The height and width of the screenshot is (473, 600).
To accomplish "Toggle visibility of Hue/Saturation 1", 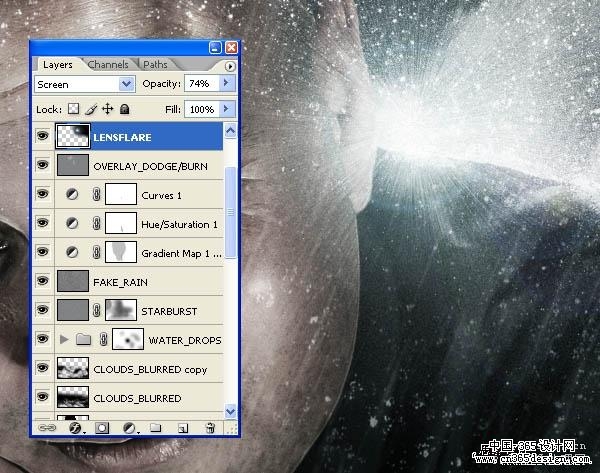I will (x=42, y=223).
